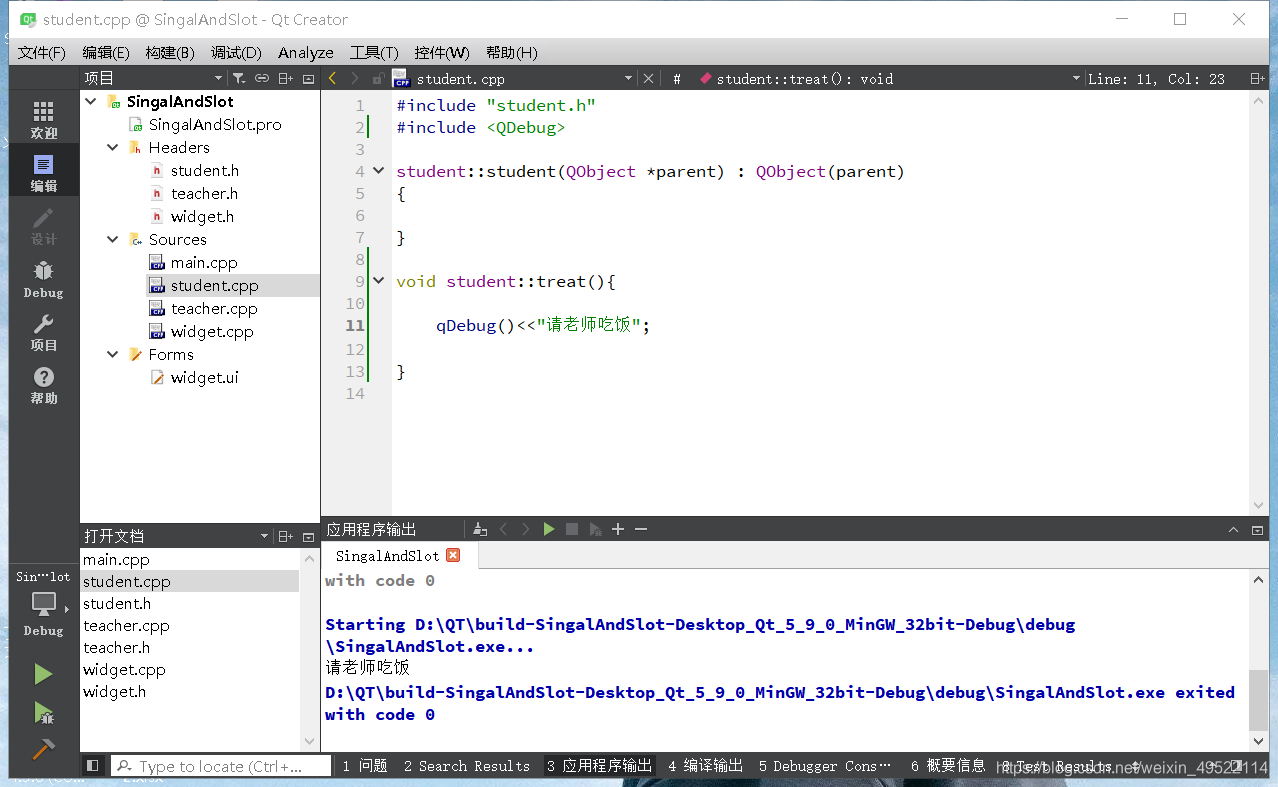Collapse the Forms folder
The height and width of the screenshot is (787, 1278).
tap(113, 354)
